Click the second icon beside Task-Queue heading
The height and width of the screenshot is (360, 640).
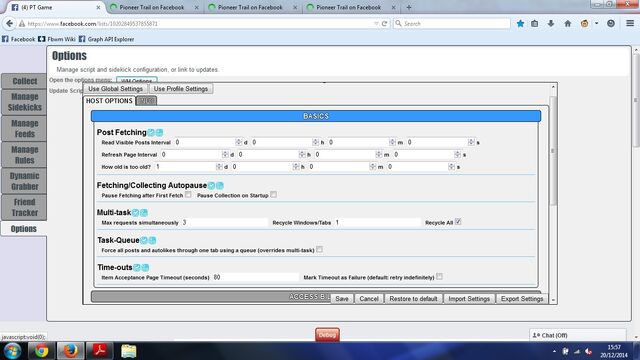click(x=152, y=240)
